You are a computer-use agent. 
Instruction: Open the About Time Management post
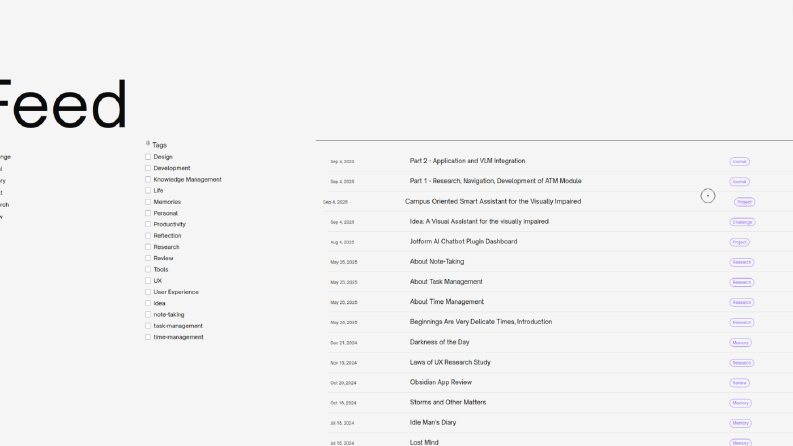447,302
